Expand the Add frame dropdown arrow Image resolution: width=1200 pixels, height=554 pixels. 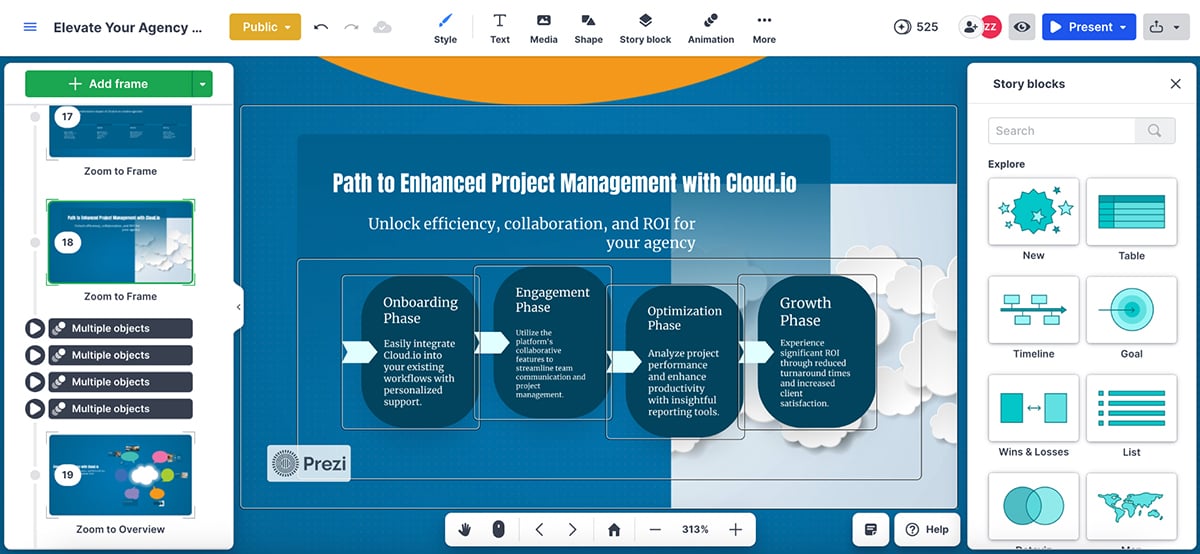(203, 84)
